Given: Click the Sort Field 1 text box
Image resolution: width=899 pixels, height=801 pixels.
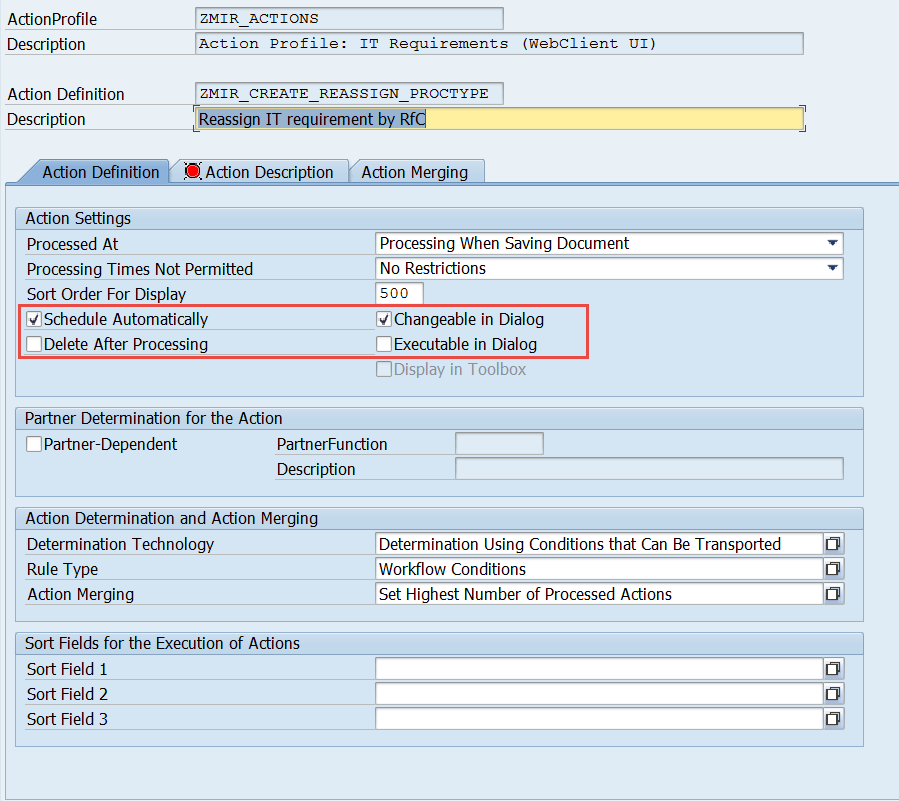Looking at the screenshot, I should 598,669.
